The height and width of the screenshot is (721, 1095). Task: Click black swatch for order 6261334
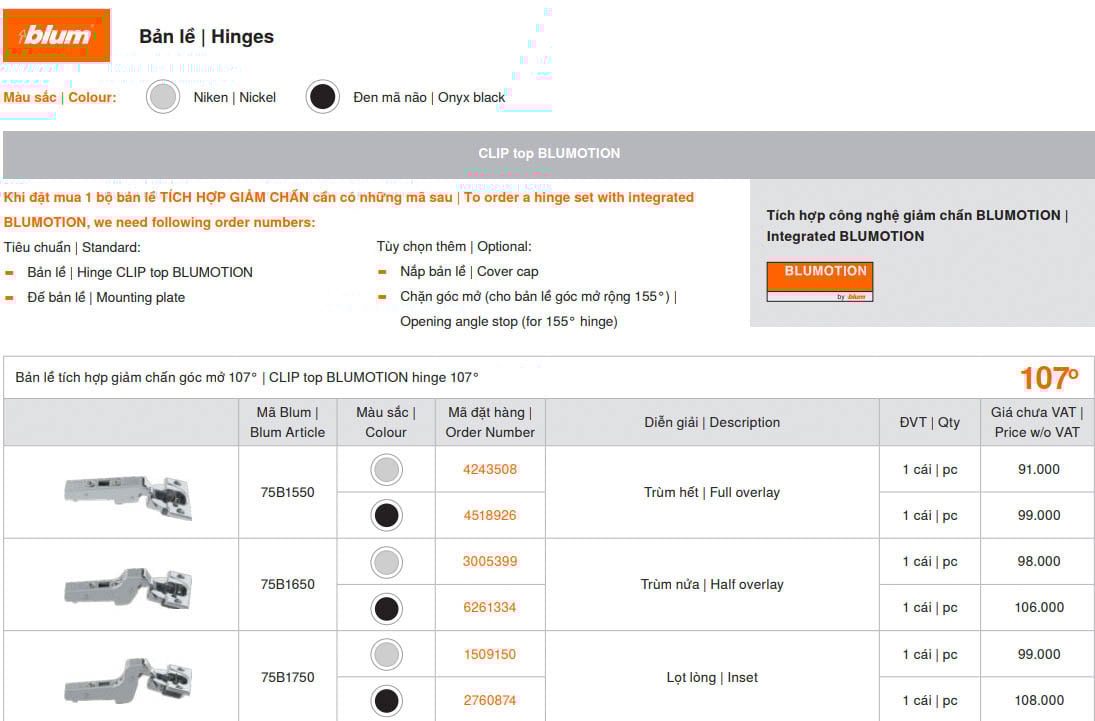click(386, 608)
